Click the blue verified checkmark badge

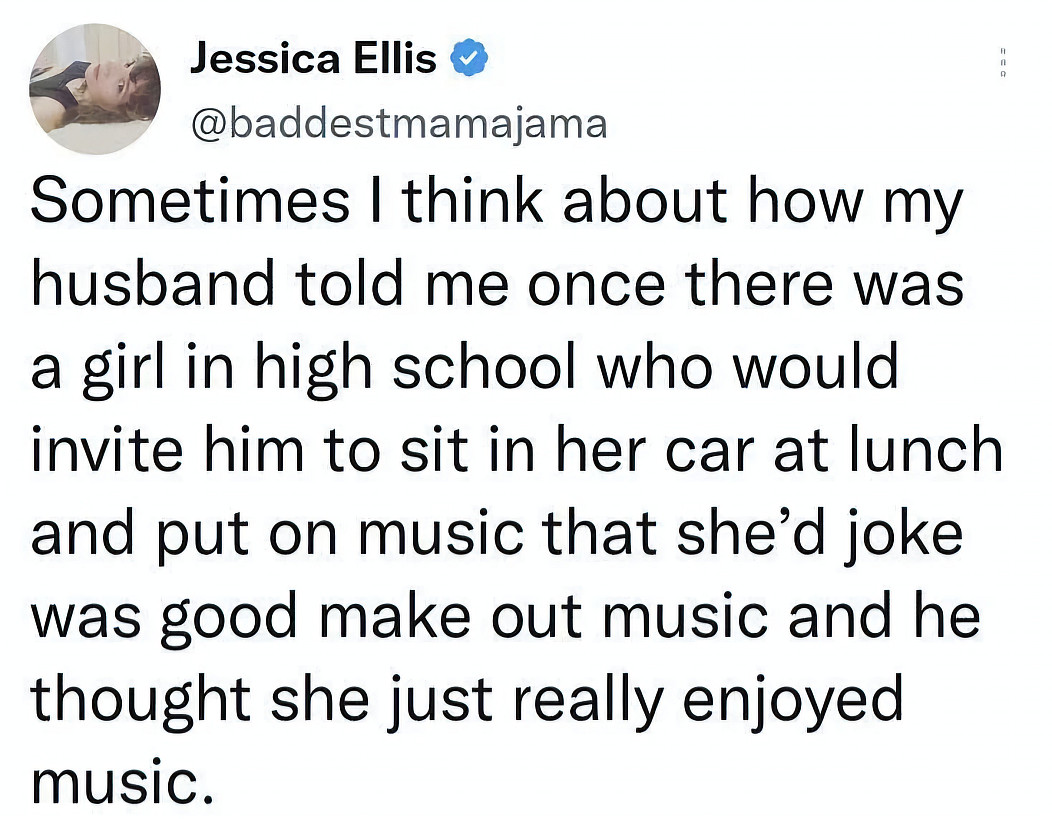coord(469,61)
